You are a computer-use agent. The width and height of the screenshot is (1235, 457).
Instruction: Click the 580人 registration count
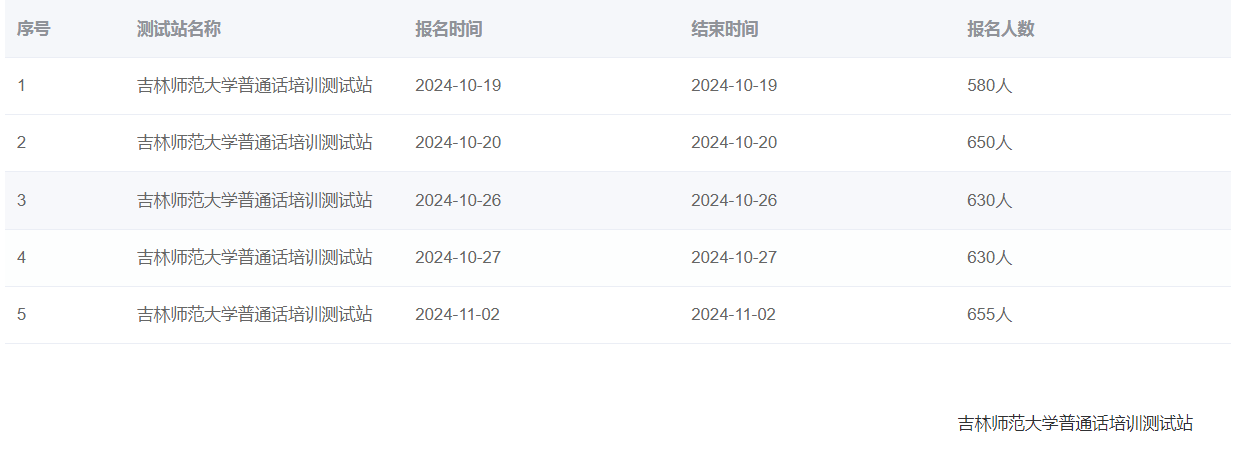pos(989,86)
